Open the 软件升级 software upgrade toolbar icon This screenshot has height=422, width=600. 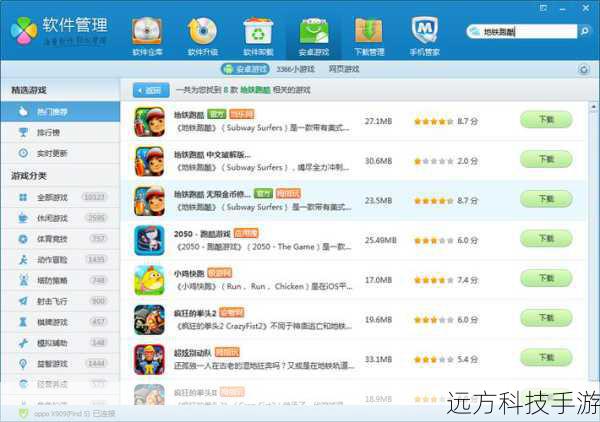[x=203, y=37]
